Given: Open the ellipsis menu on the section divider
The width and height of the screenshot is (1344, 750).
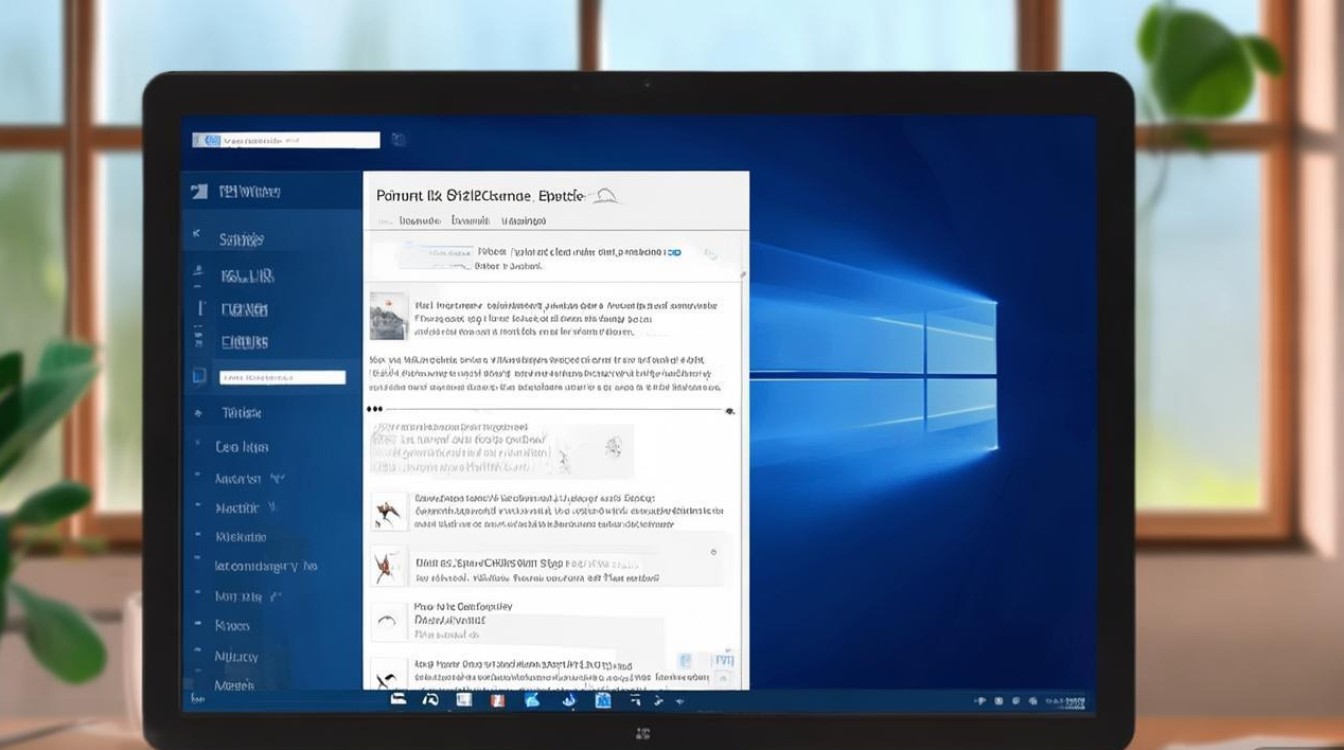Looking at the screenshot, I should tap(380, 408).
